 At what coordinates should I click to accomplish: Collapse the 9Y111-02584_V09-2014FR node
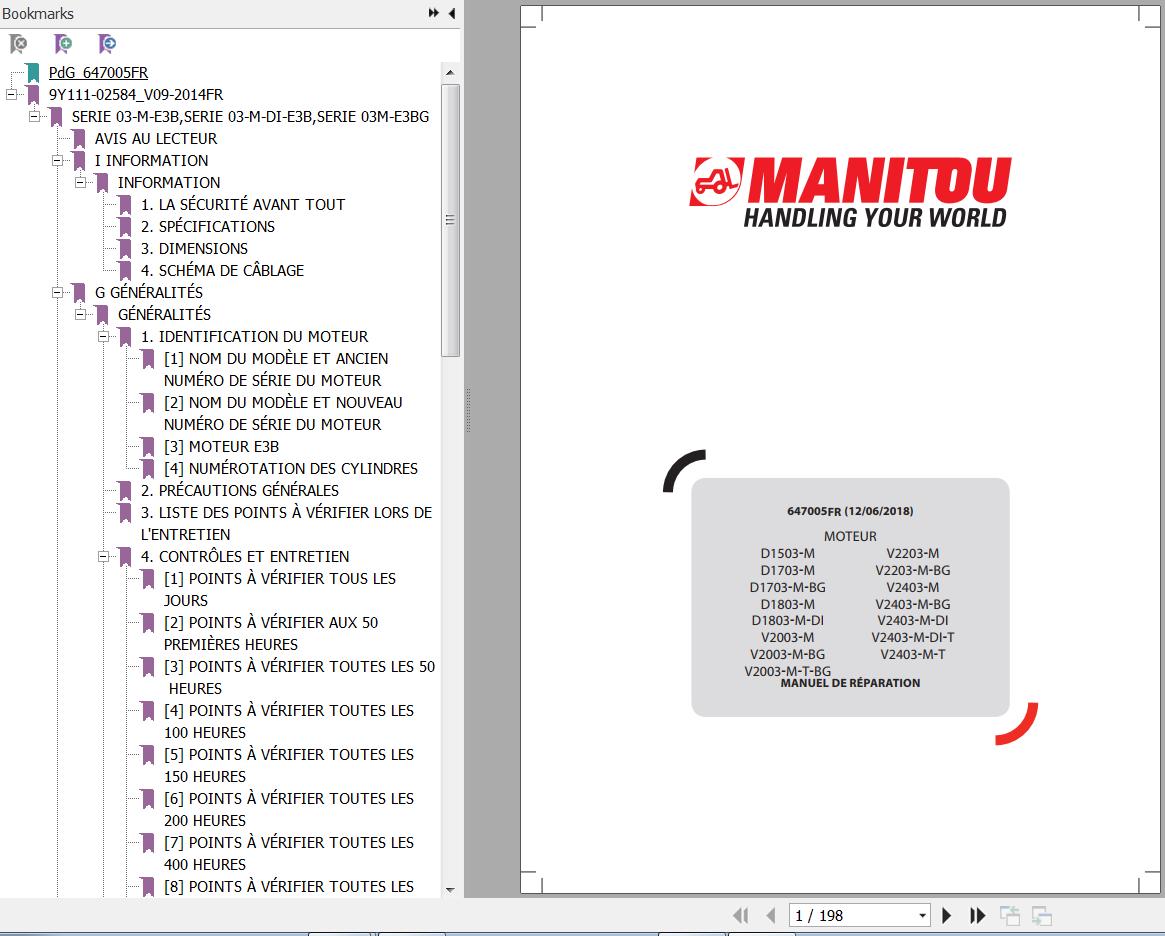11,94
